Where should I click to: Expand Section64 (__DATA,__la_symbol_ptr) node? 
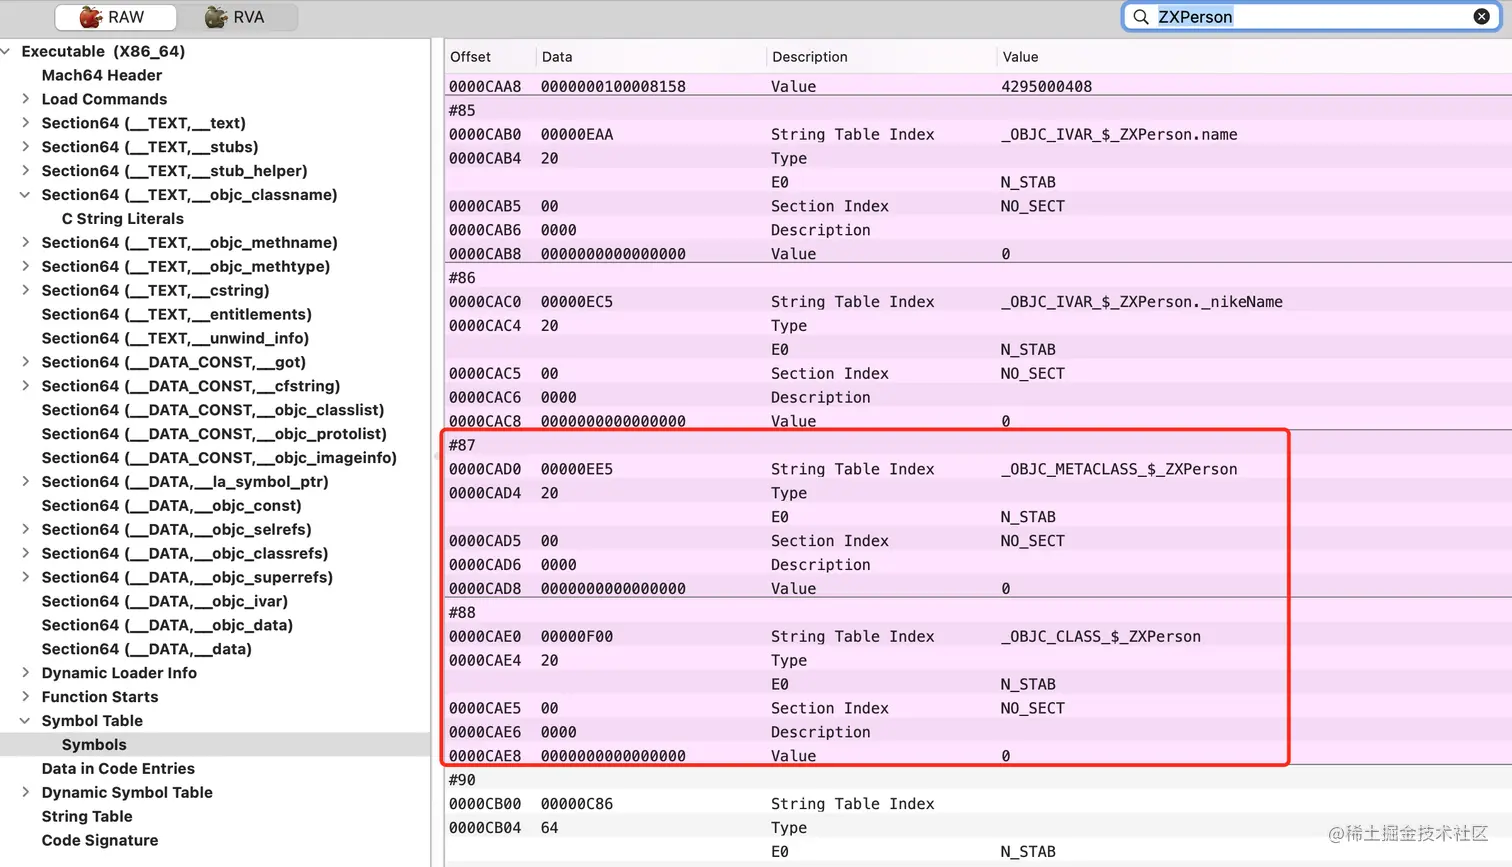tap(25, 482)
